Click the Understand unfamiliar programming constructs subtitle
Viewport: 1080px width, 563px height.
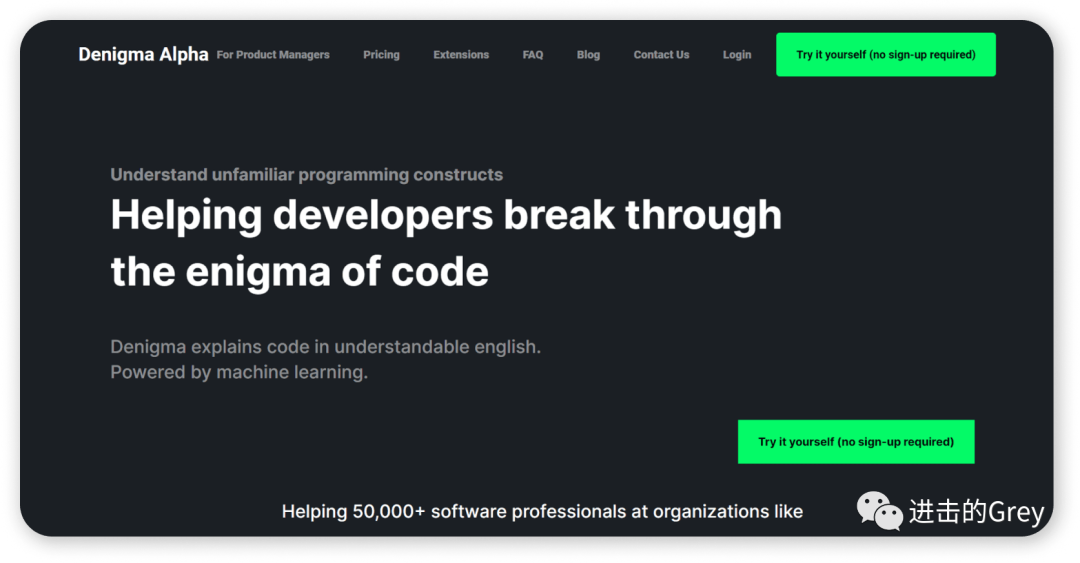(x=307, y=174)
